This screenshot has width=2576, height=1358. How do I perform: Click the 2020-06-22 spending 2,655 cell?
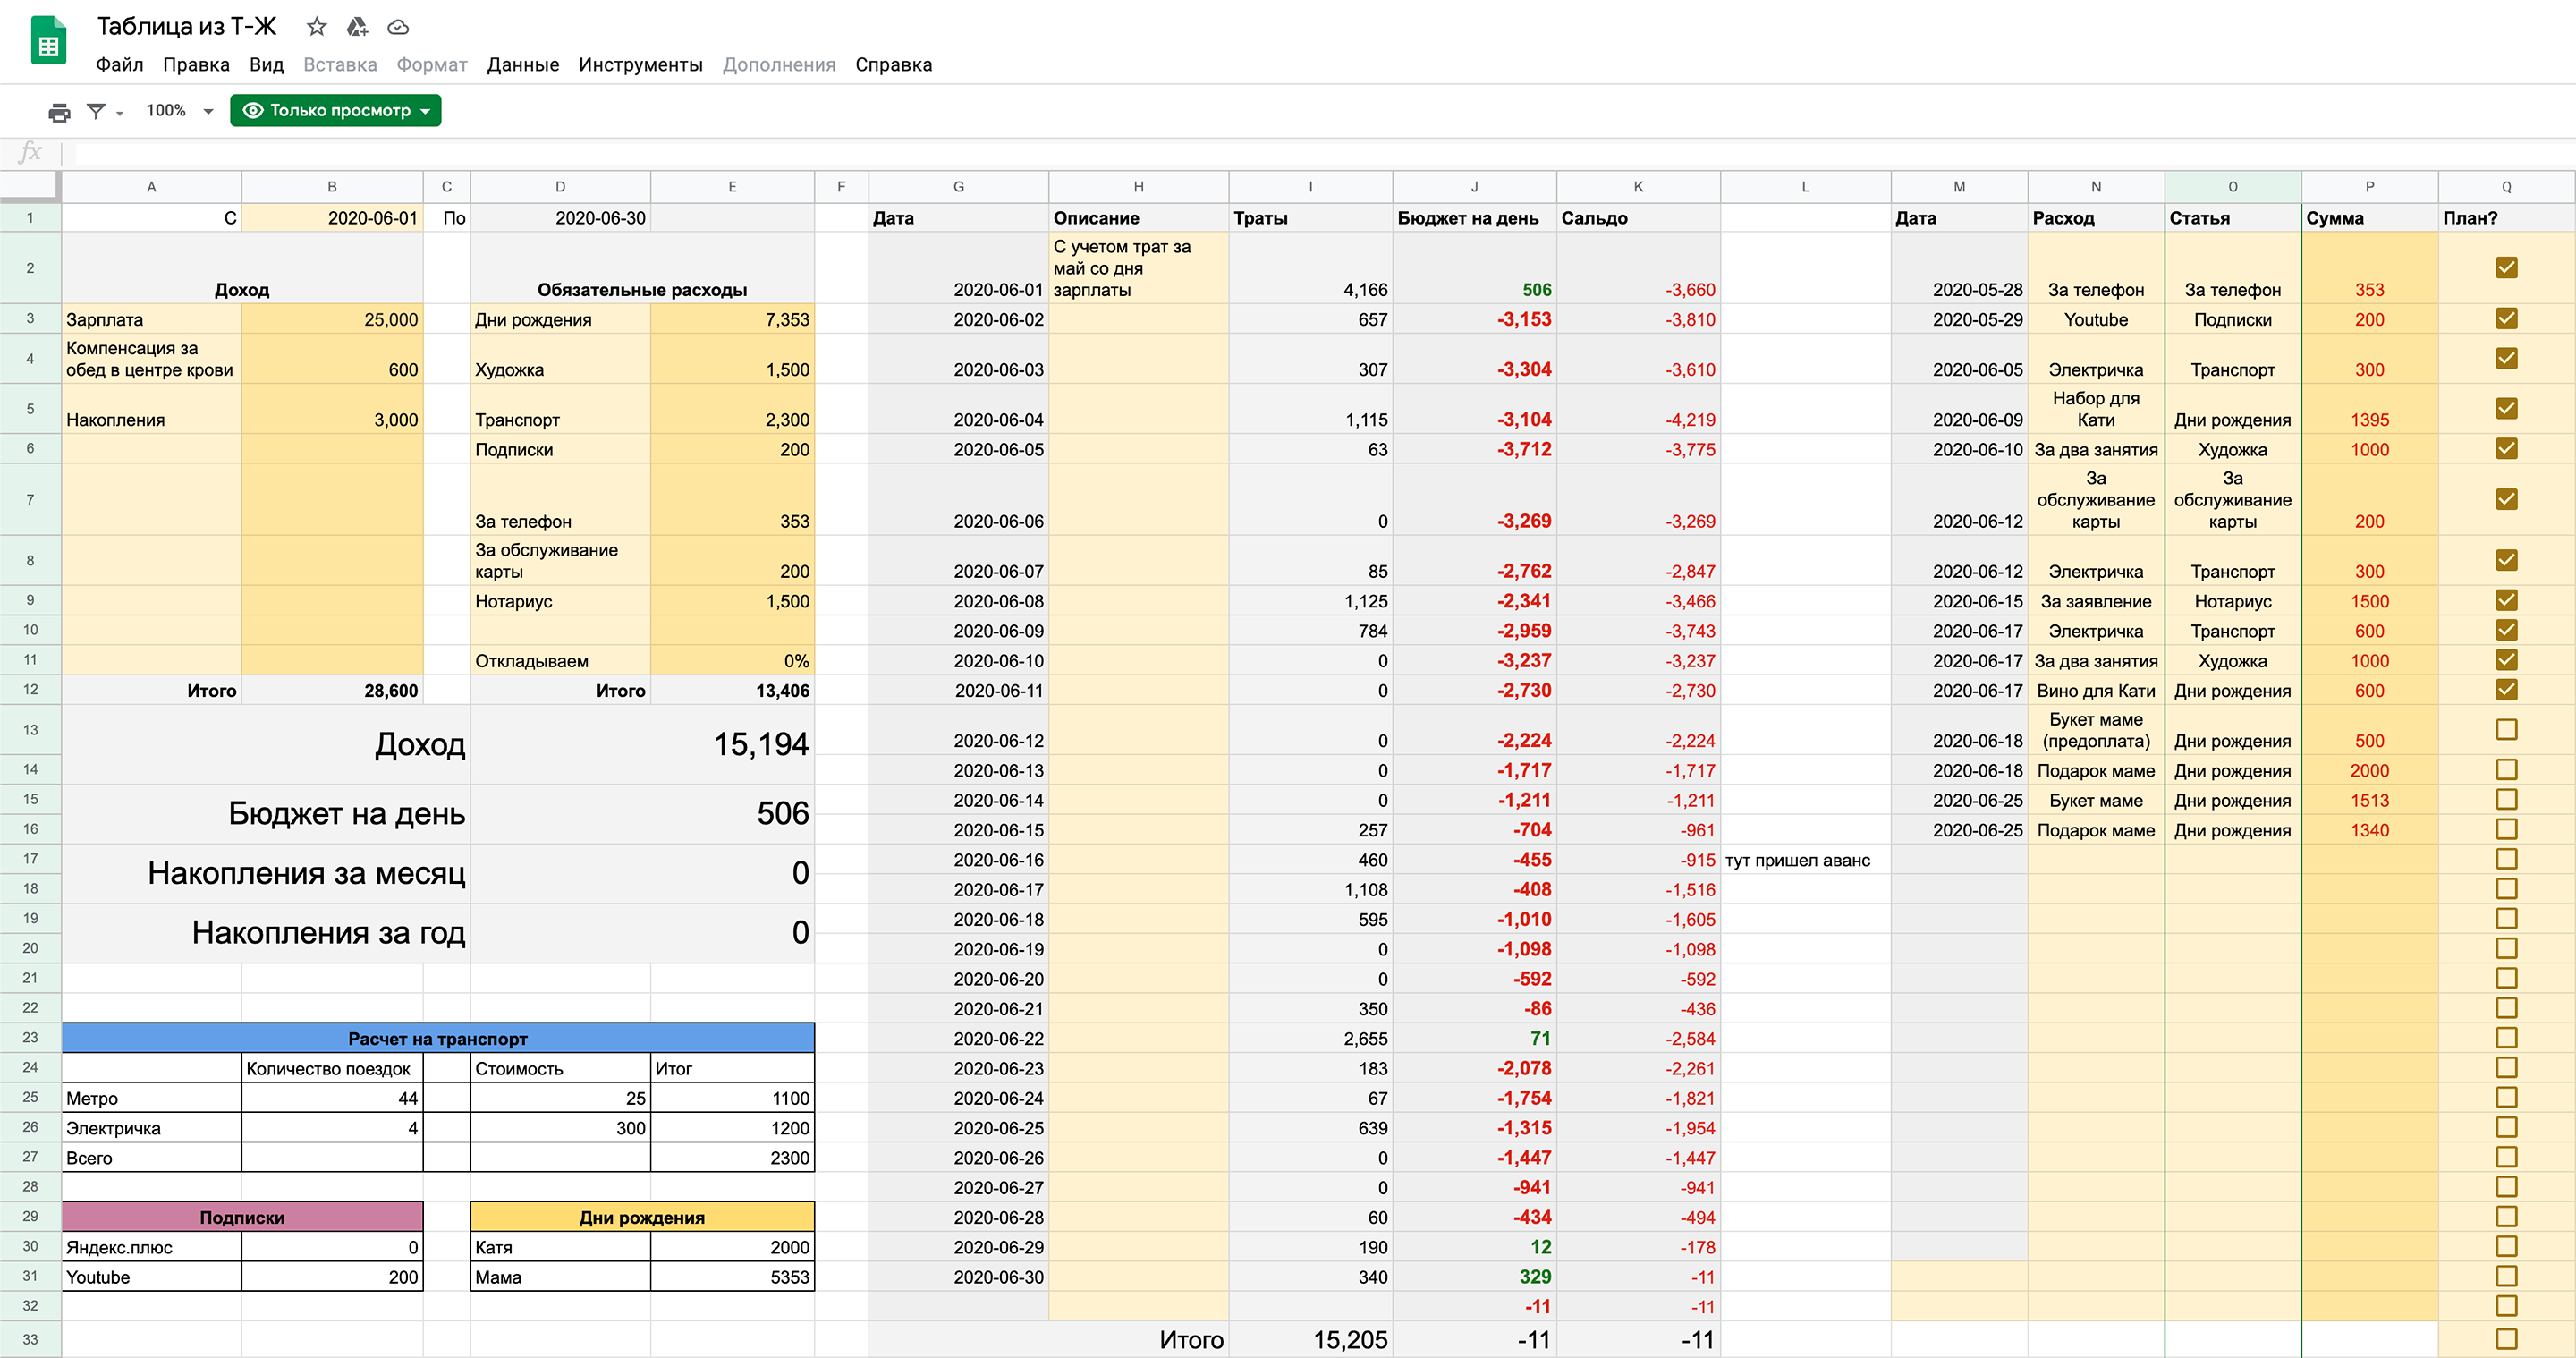click(x=1310, y=1038)
